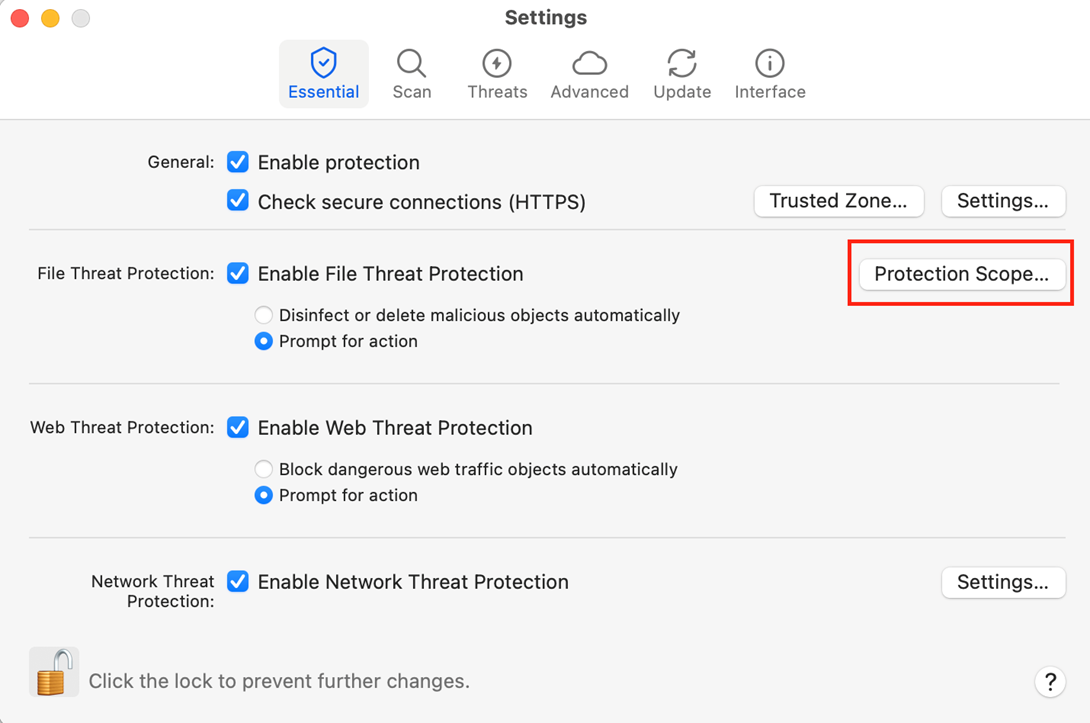Select Disinfect or delete malicious objects automatically
Viewport: 1090px width, 723px height.
(264, 315)
